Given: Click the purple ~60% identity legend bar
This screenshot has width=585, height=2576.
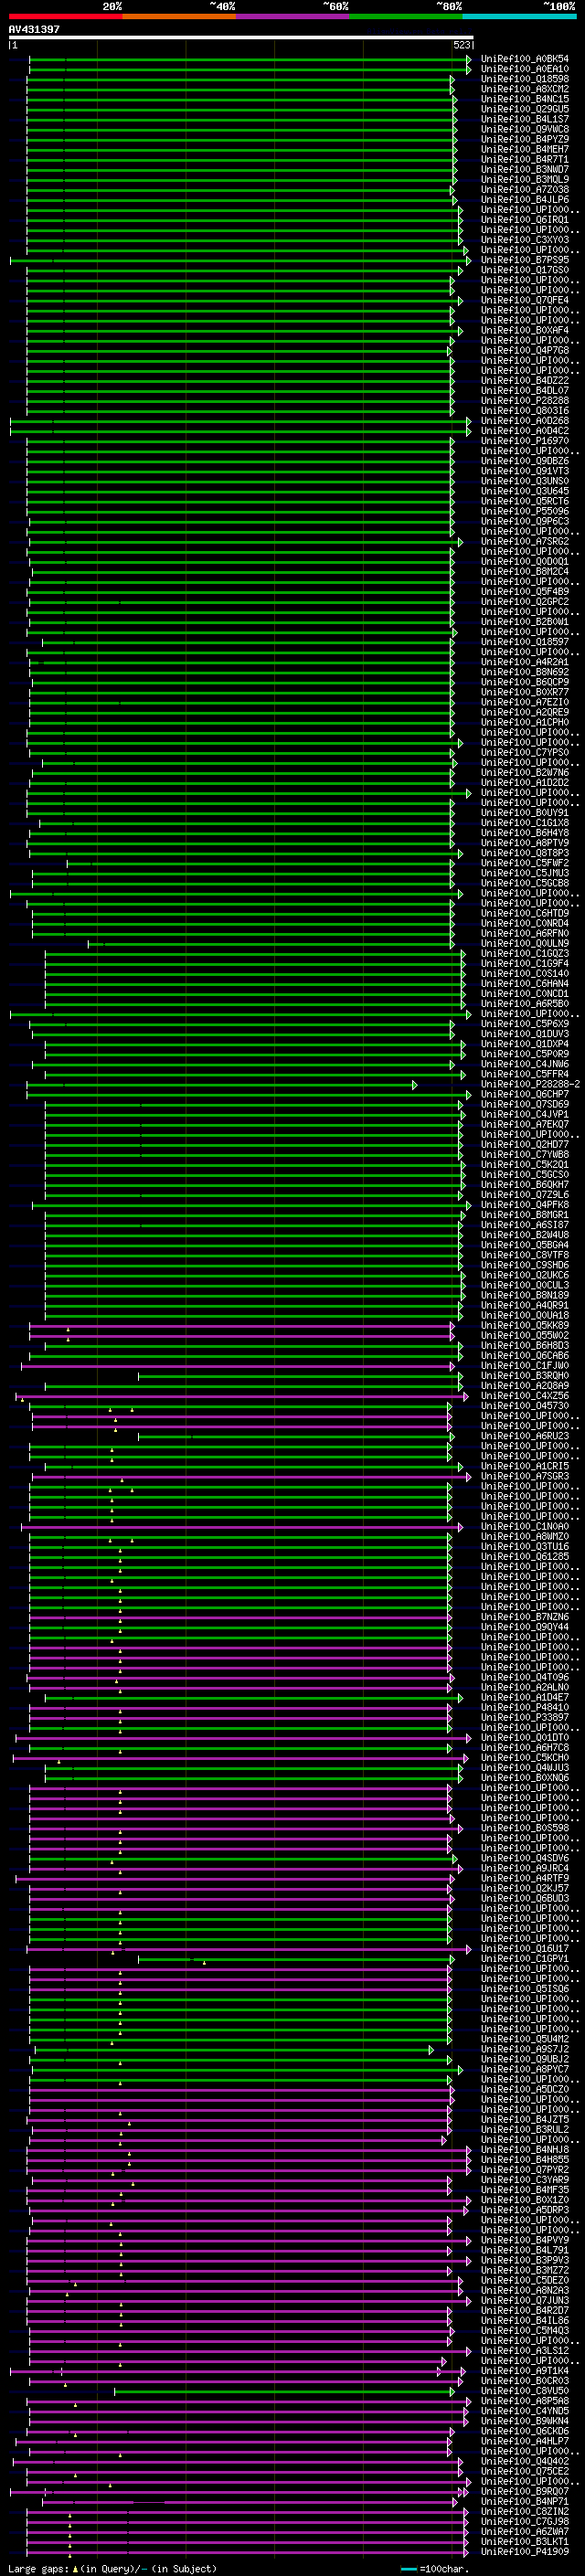Looking at the screenshot, I should [292, 16].
